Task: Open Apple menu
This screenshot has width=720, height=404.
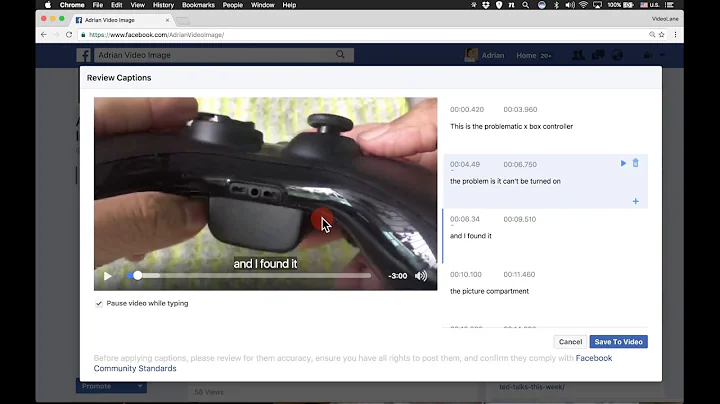Action: pos(48,5)
